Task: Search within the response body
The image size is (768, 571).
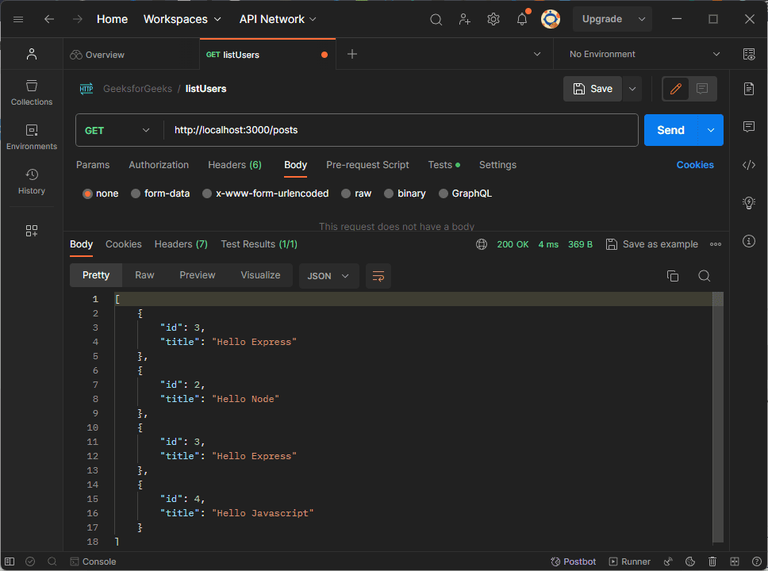Action: (704, 276)
